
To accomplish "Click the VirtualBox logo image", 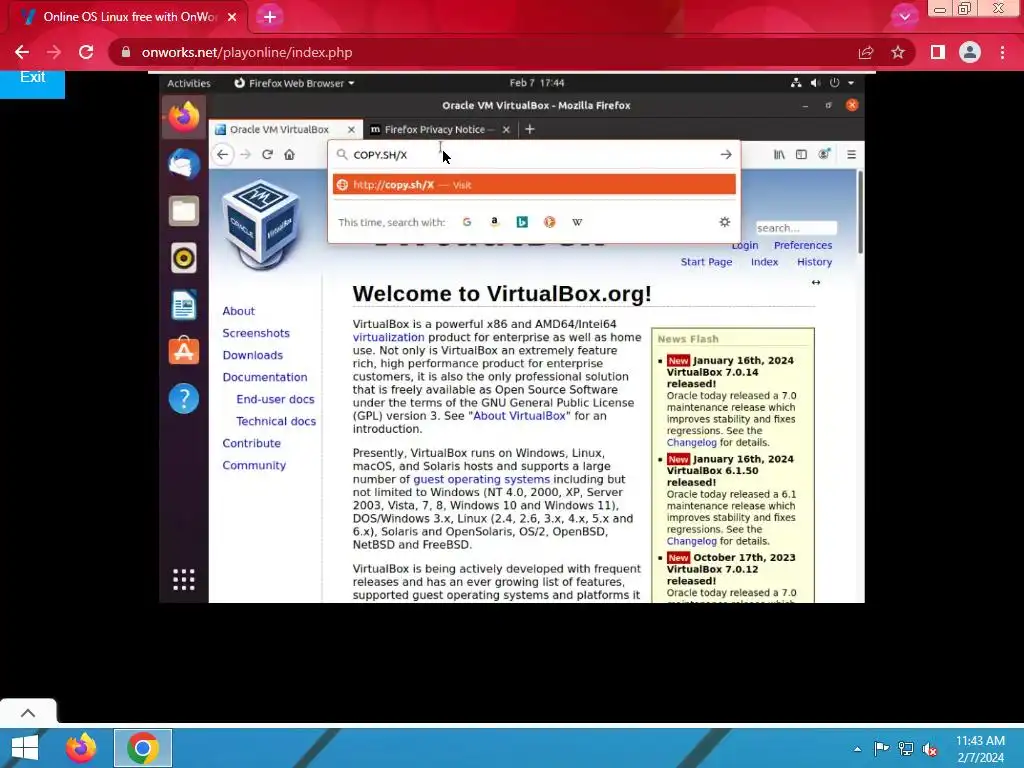I will pos(261,225).
